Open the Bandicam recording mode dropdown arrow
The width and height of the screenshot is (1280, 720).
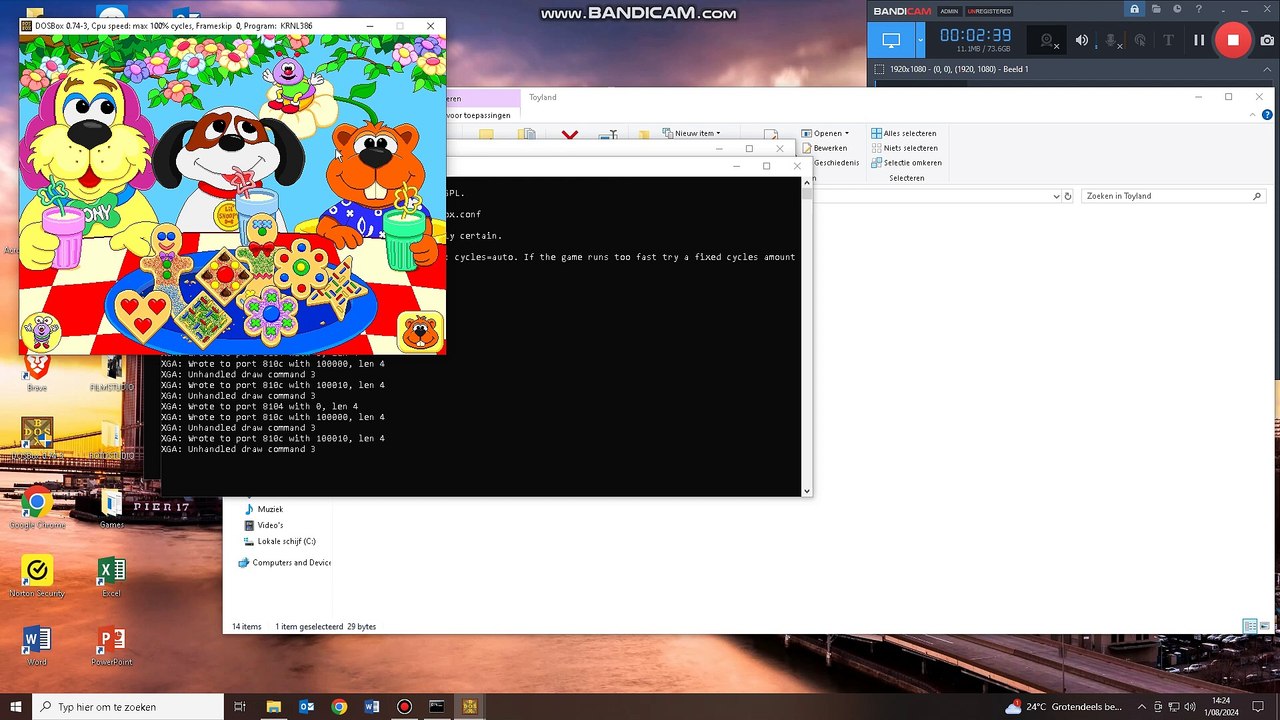(x=920, y=40)
